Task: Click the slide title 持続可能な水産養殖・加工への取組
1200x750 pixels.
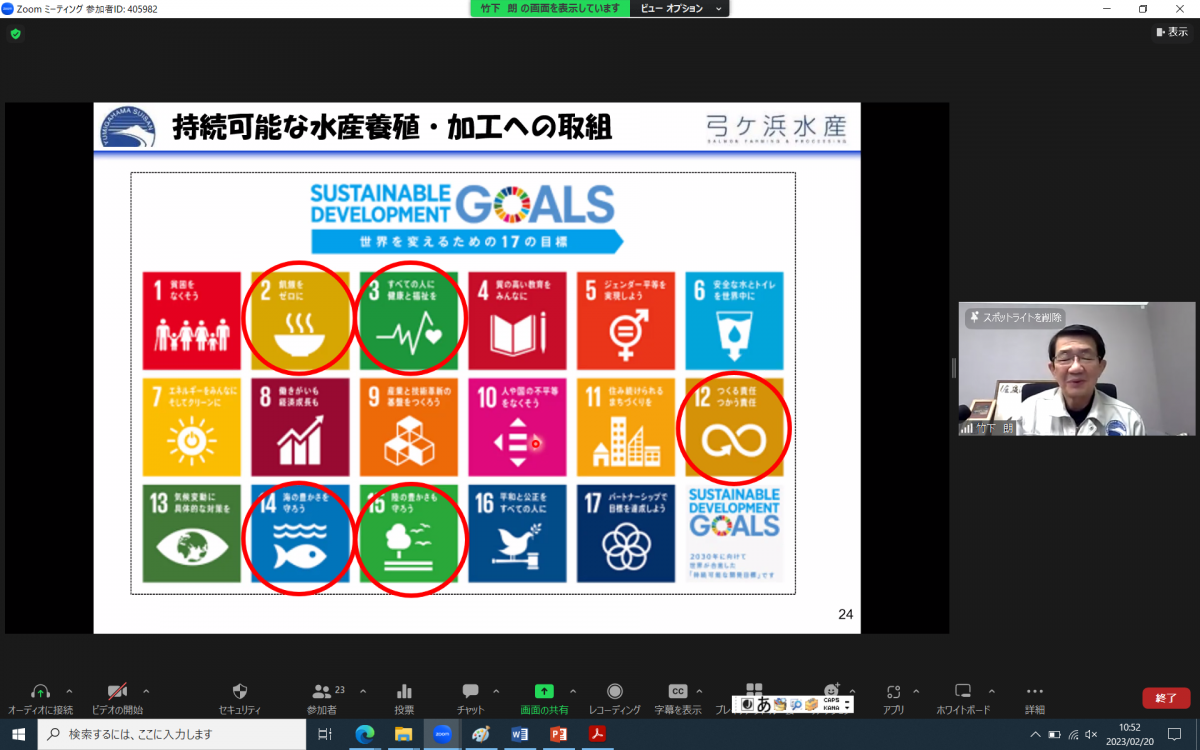Action: point(393,128)
